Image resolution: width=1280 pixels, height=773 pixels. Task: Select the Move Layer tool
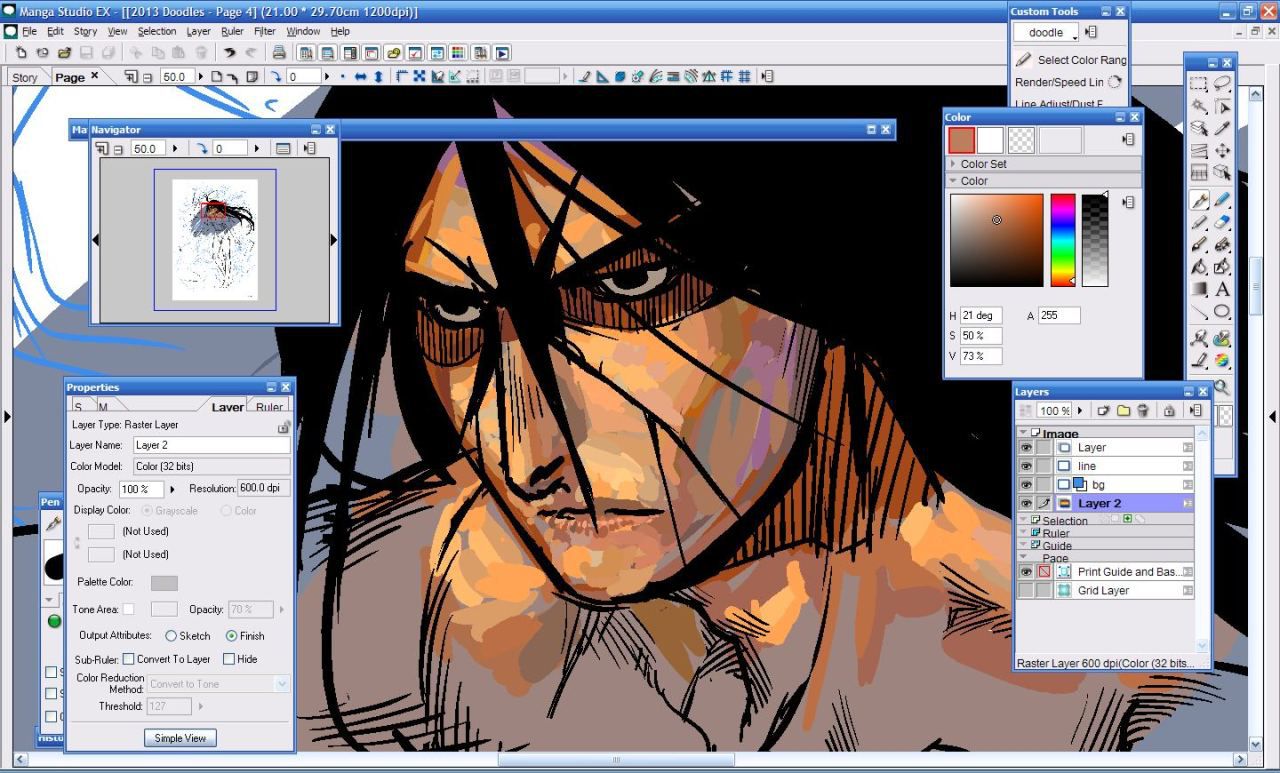point(1222,150)
